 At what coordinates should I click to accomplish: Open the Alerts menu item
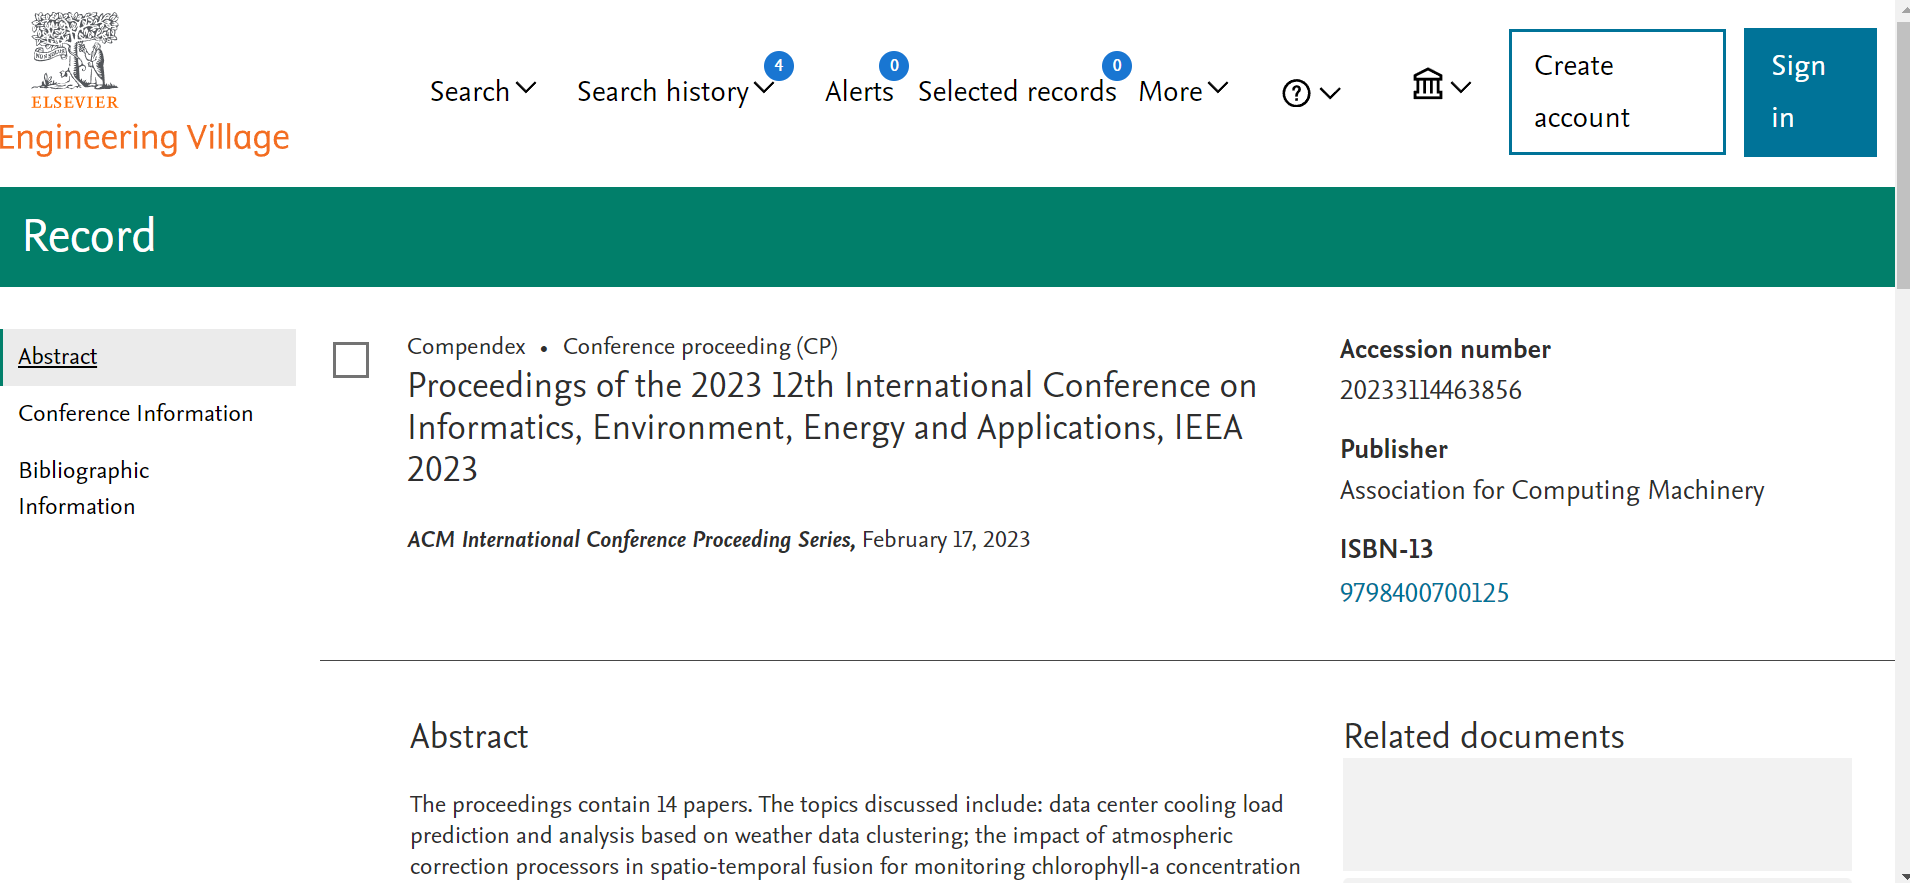click(858, 91)
